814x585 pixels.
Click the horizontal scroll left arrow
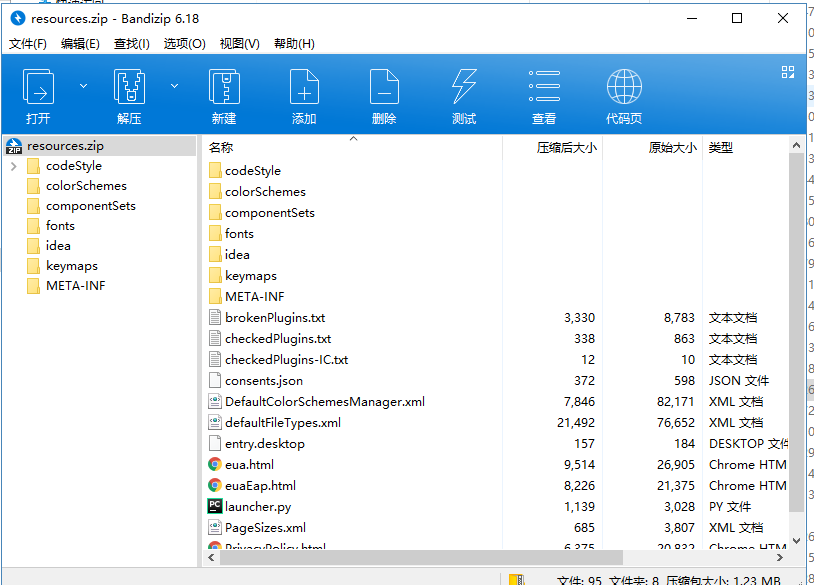pyautogui.click(x=211, y=558)
